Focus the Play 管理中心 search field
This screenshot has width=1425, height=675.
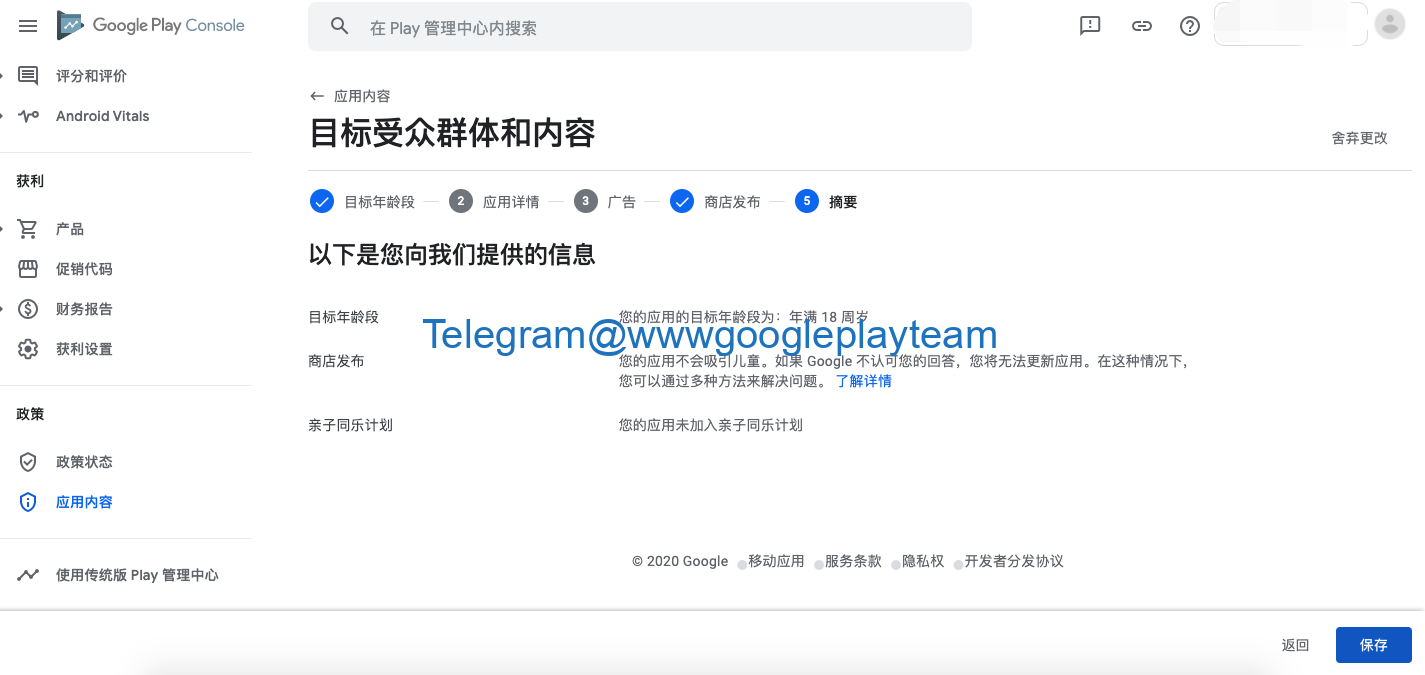pyautogui.click(x=640, y=27)
